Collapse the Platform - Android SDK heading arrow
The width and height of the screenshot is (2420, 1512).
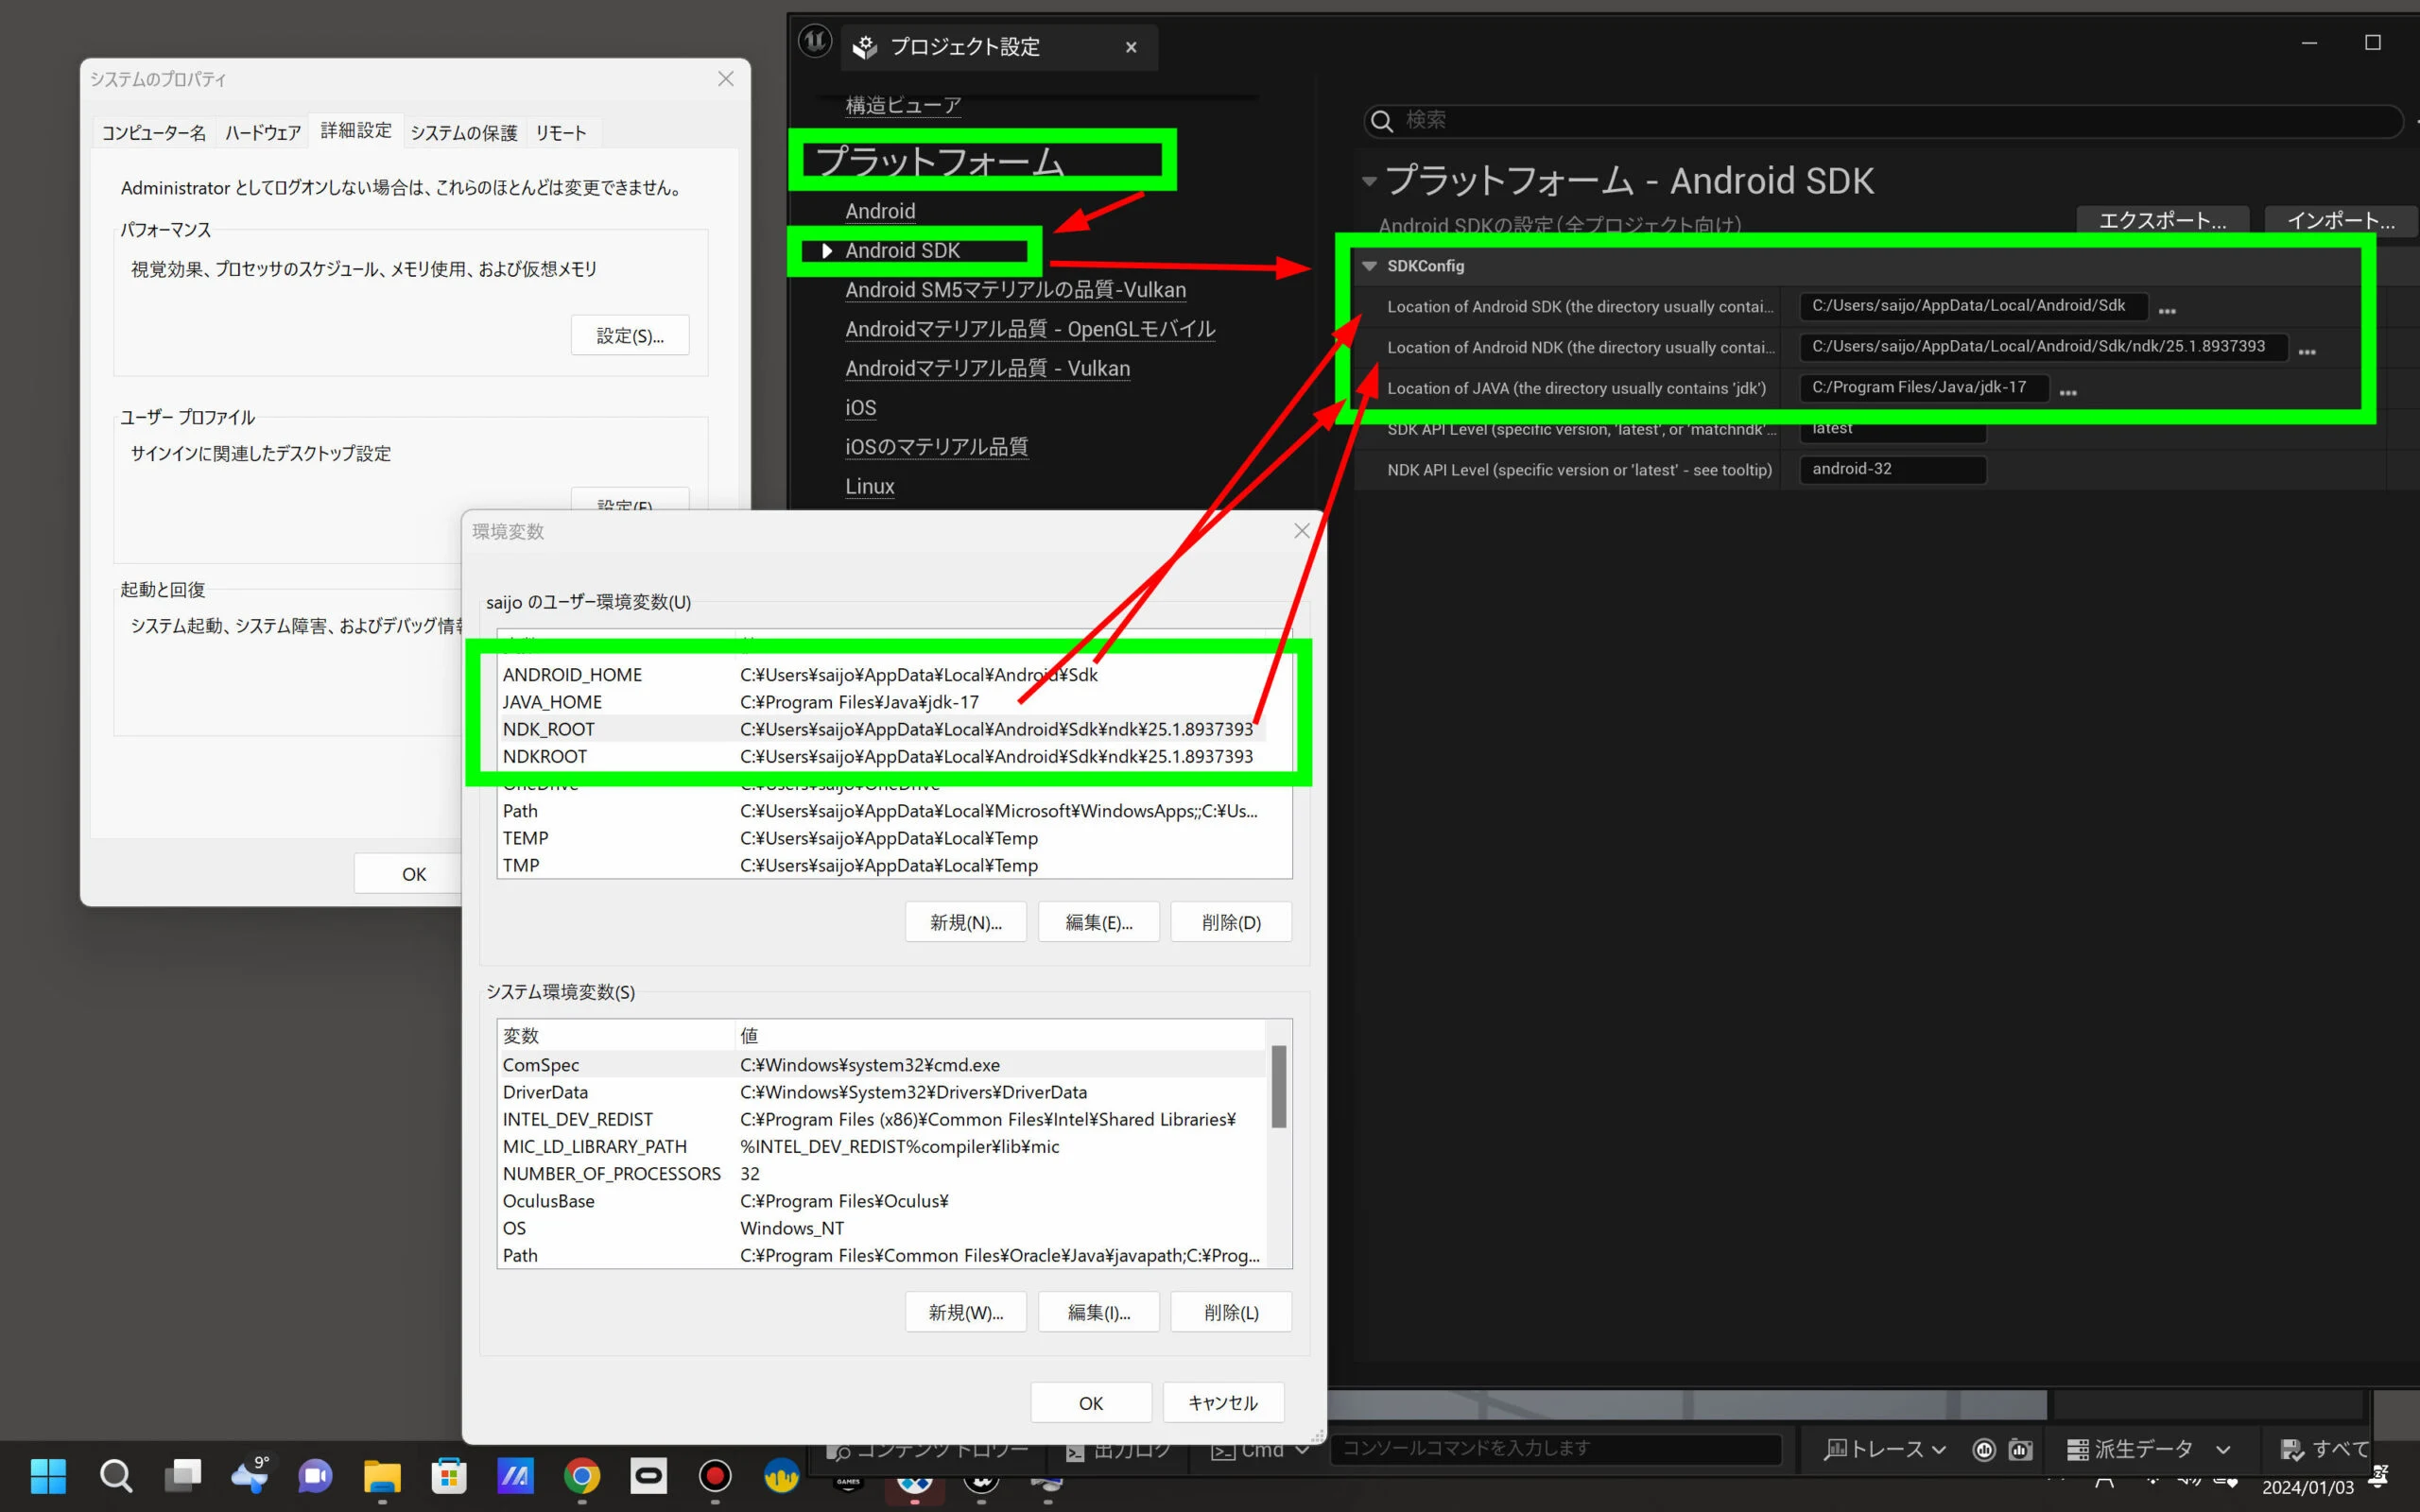pos(1369,182)
